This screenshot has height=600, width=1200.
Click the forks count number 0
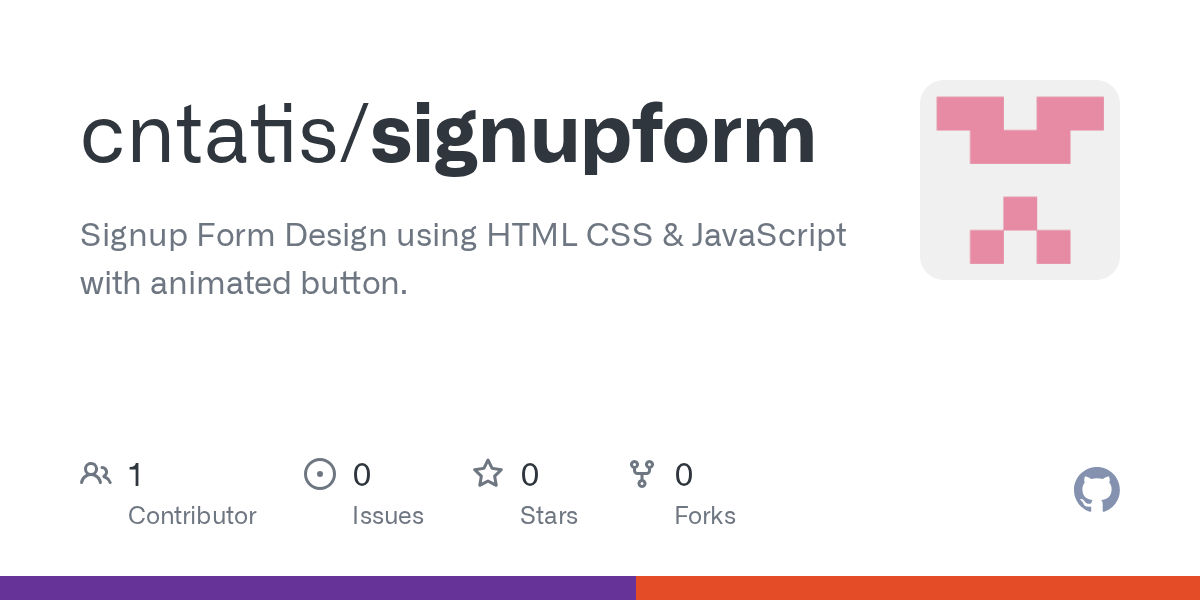(x=684, y=475)
